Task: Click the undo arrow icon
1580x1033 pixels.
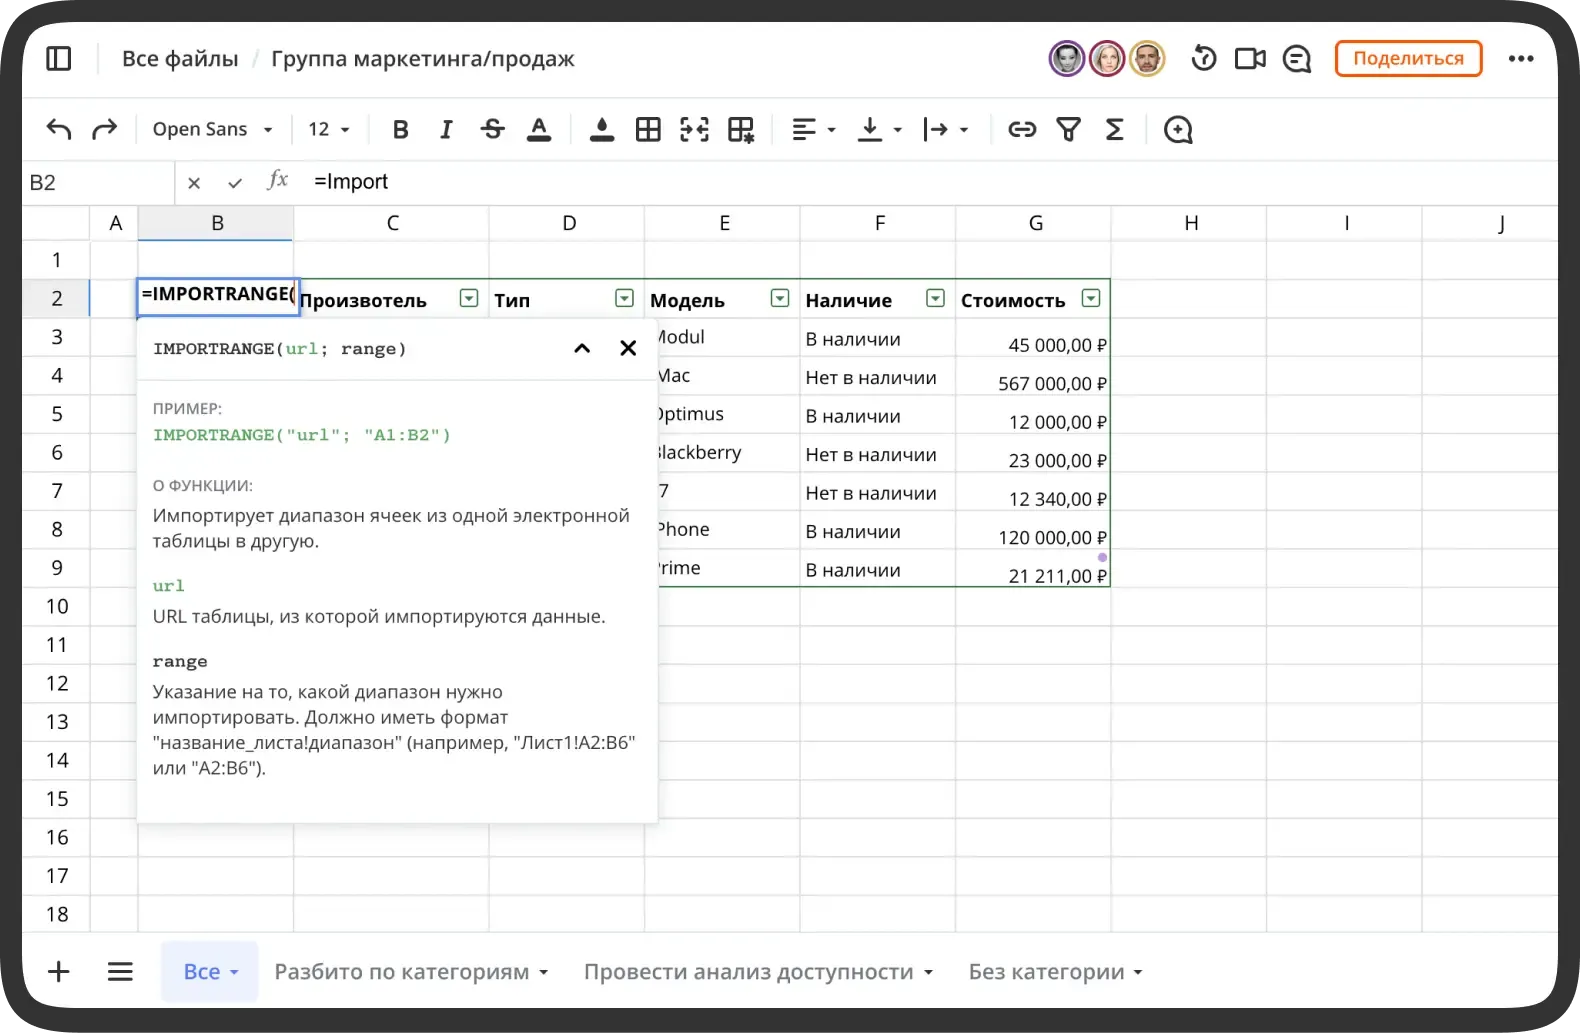Action: click(x=59, y=129)
